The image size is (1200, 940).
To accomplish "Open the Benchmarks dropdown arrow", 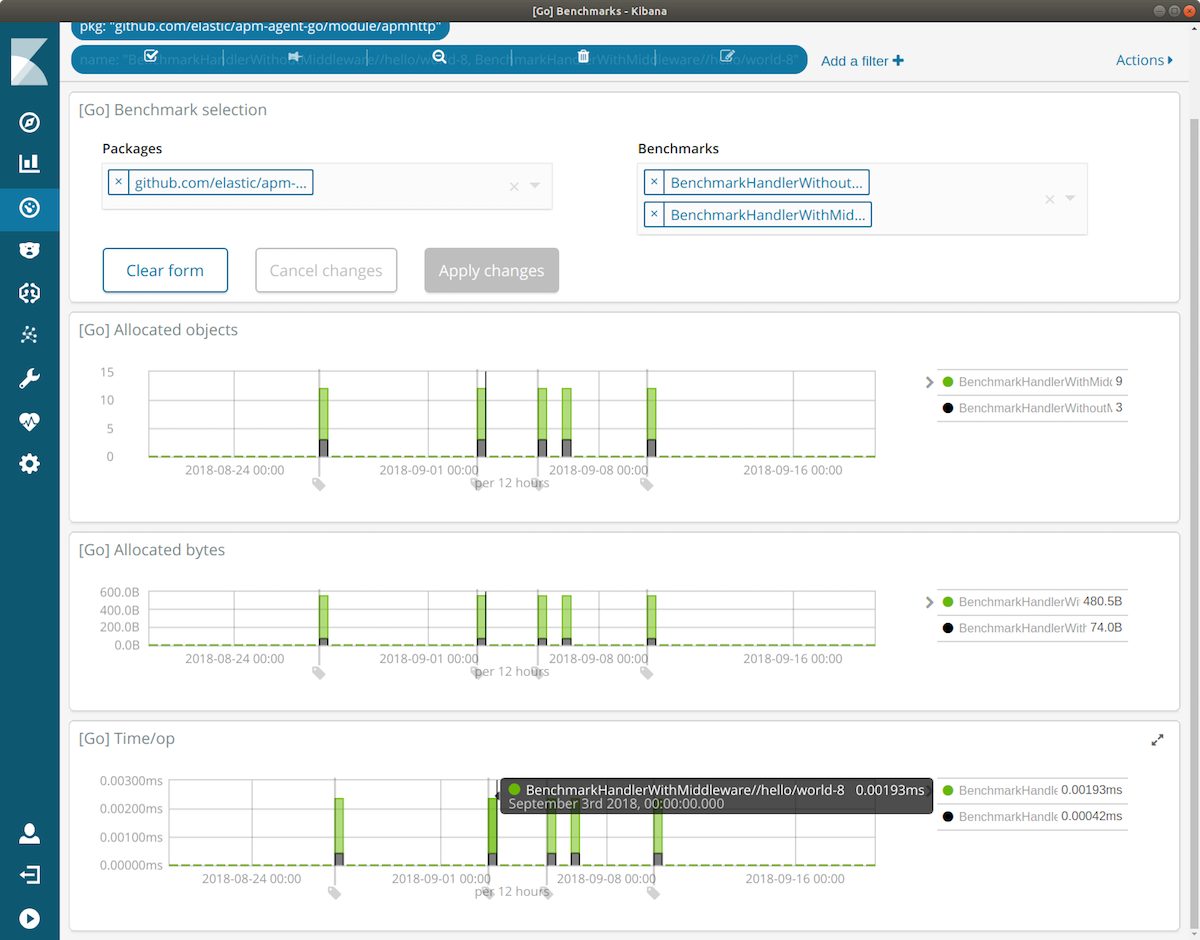I will pos(1070,198).
